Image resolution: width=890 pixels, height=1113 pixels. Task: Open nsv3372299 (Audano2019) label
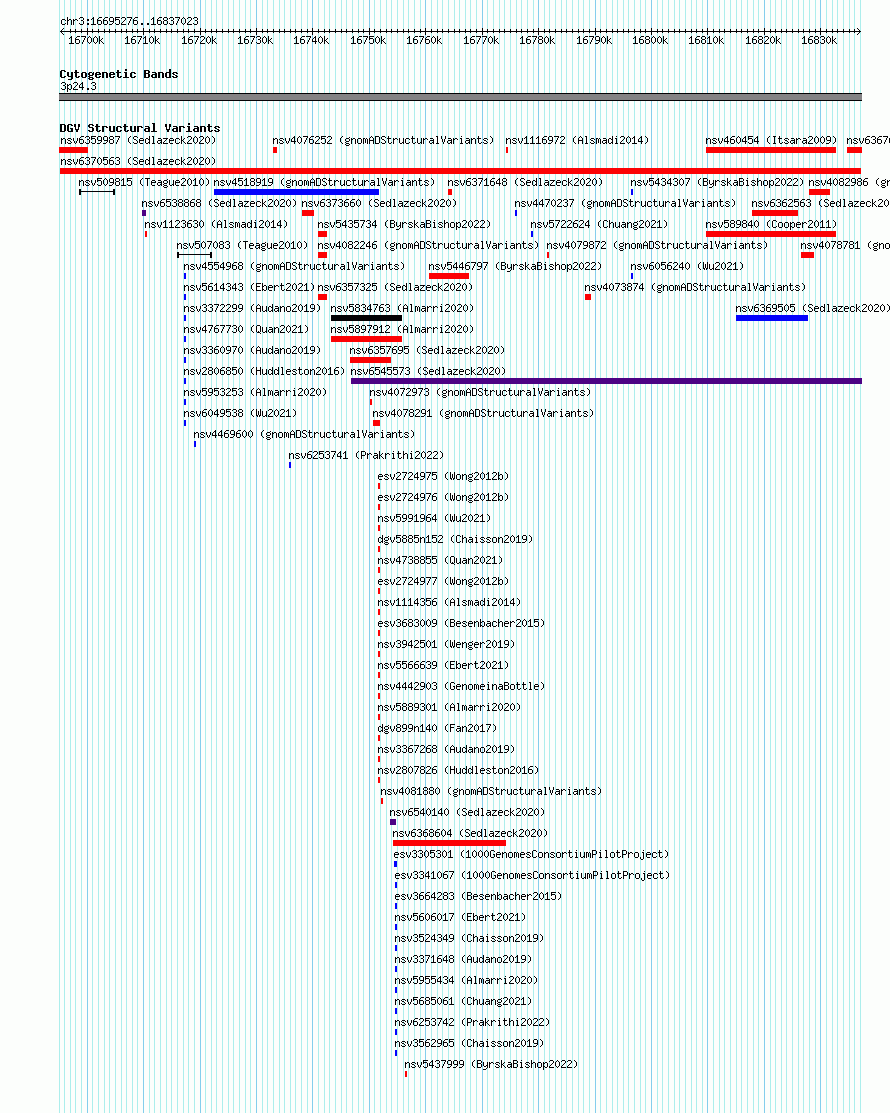[252, 308]
